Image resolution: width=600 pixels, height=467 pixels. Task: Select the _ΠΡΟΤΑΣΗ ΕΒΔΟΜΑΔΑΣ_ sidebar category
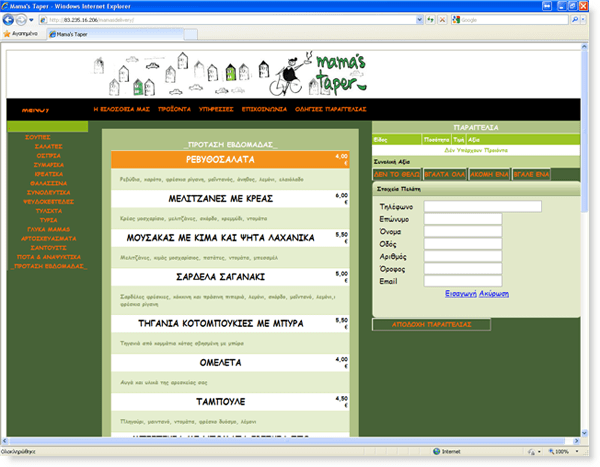coord(49,266)
